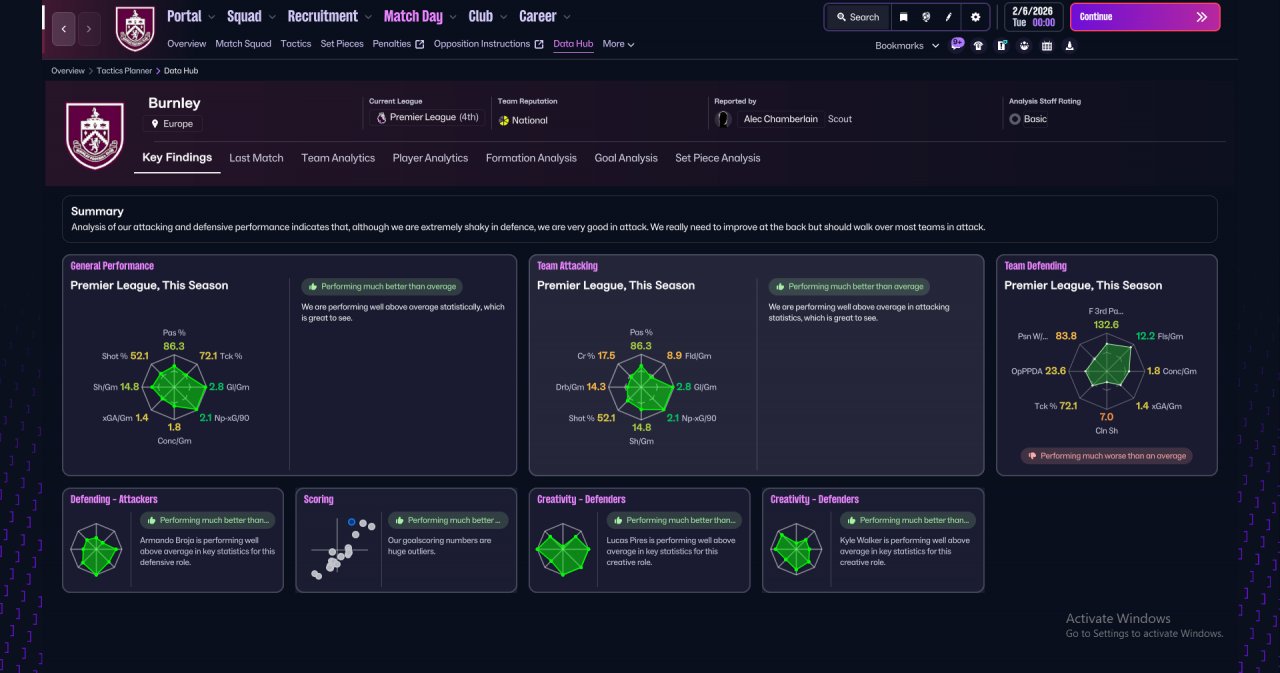Viewport: 1280px width, 673px height.
Task: Click the Overview breadcrumb link
Action: pyautogui.click(x=68, y=71)
